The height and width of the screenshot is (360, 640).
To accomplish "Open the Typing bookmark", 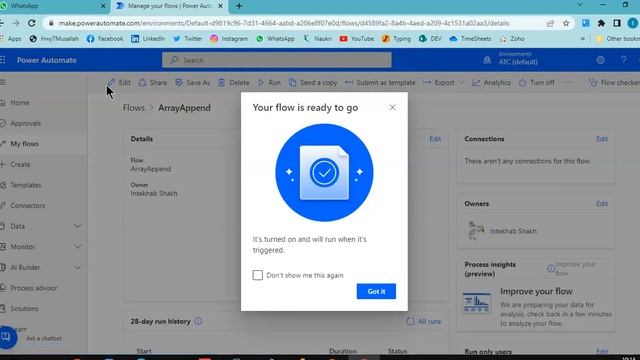I will 396,39.
